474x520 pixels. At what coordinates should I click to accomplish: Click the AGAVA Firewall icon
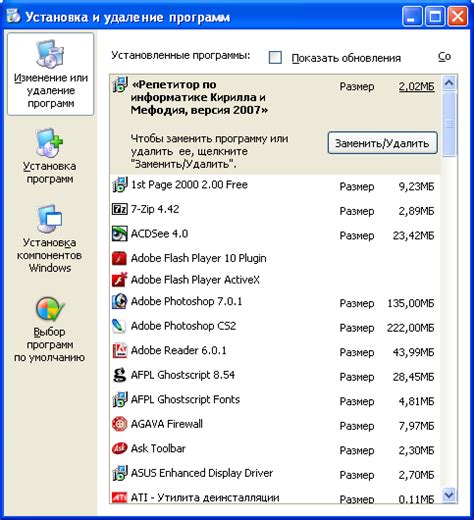(119, 424)
